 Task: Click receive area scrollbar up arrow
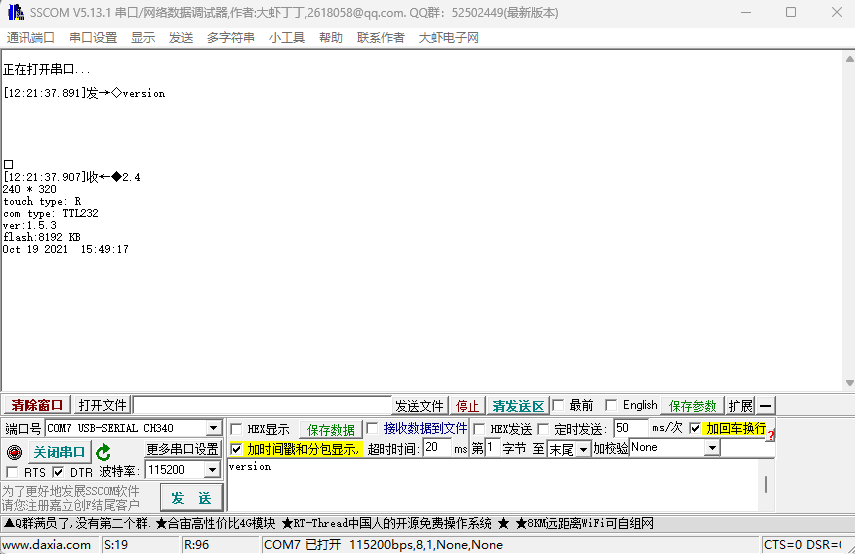point(849,58)
